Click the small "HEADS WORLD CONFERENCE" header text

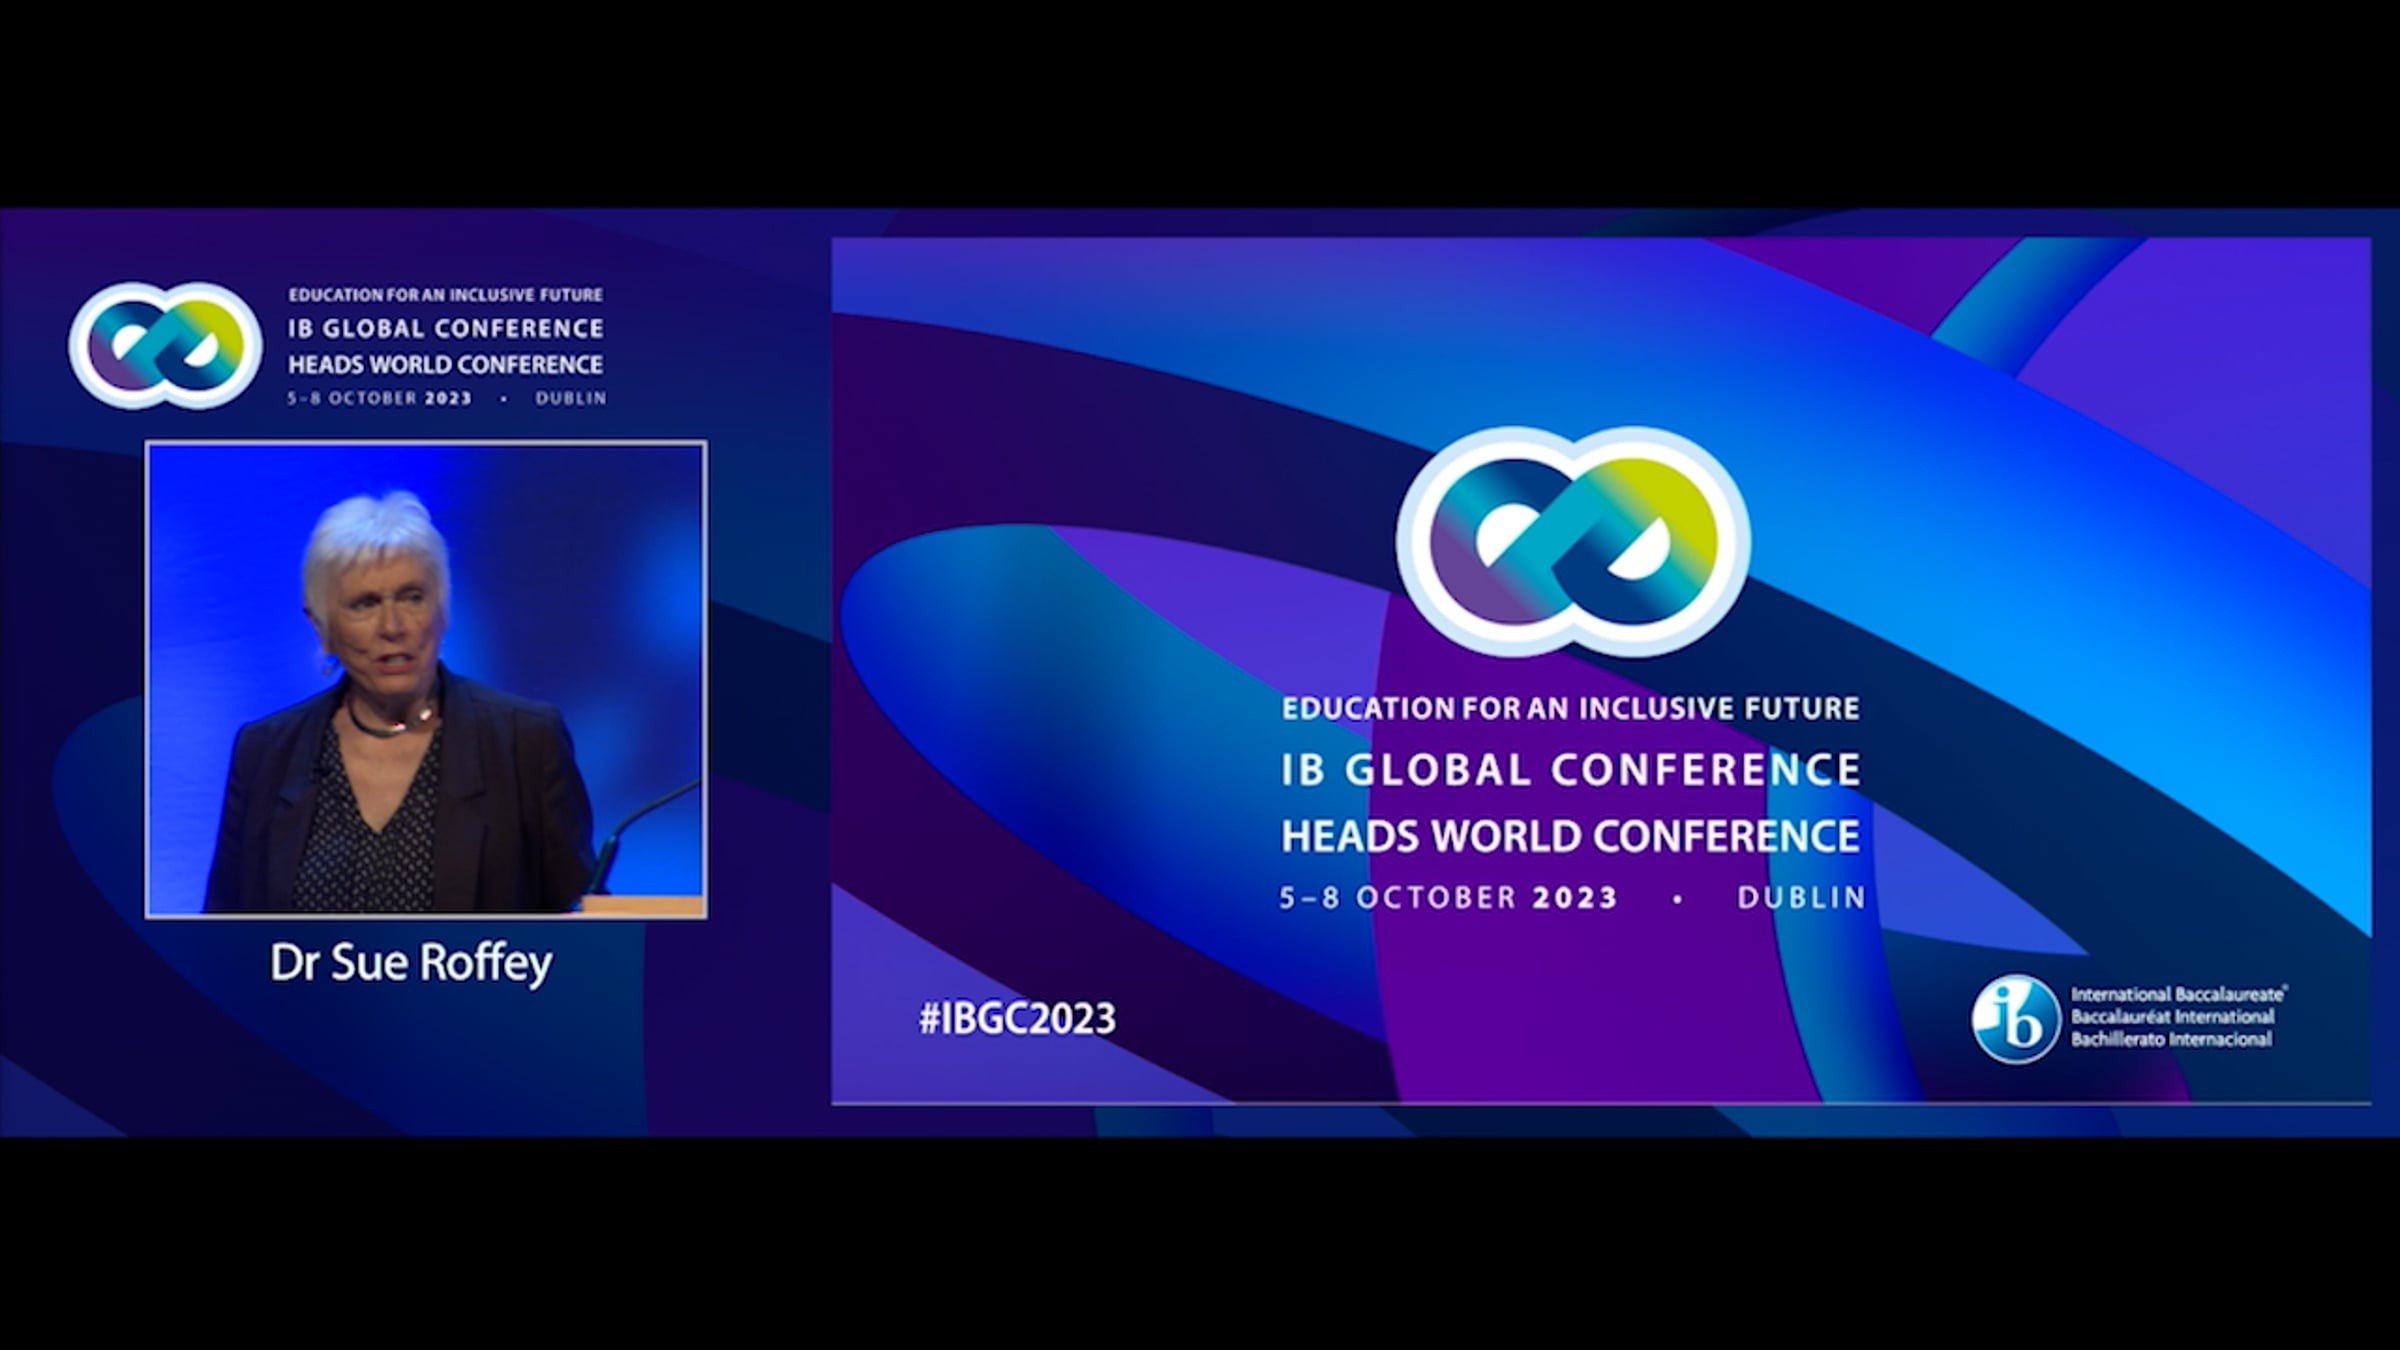click(446, 364)
